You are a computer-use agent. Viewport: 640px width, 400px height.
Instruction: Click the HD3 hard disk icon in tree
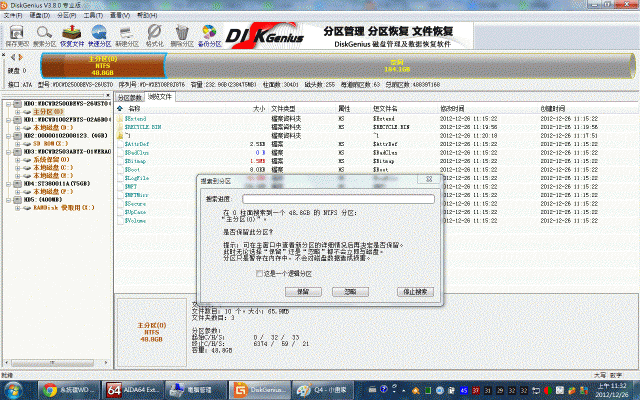pyautogui.click(x=17, y=152)
